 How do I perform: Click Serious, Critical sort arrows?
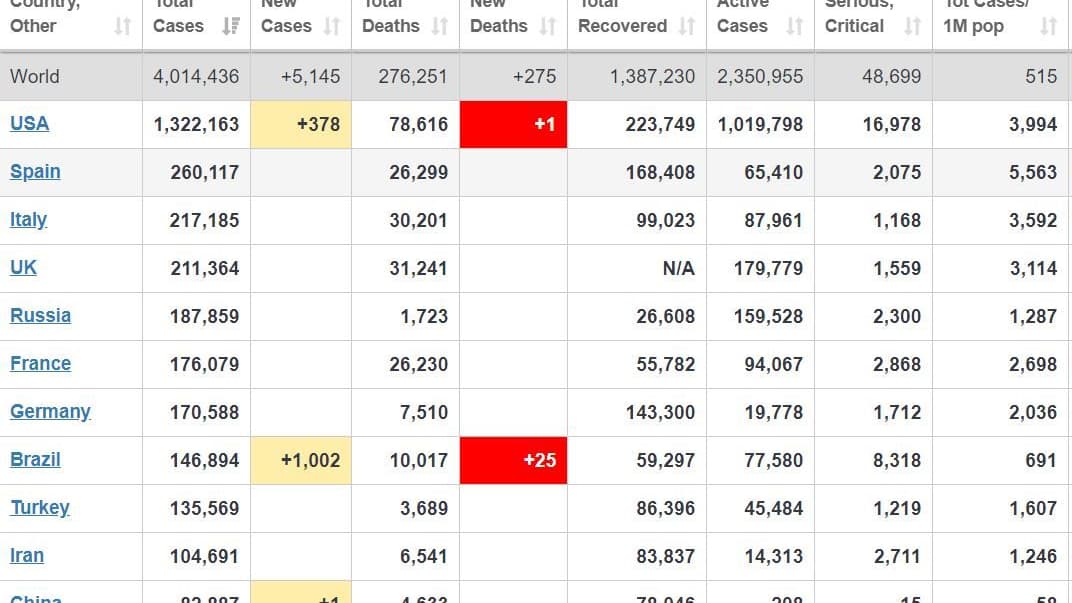(x=912, y=27)
